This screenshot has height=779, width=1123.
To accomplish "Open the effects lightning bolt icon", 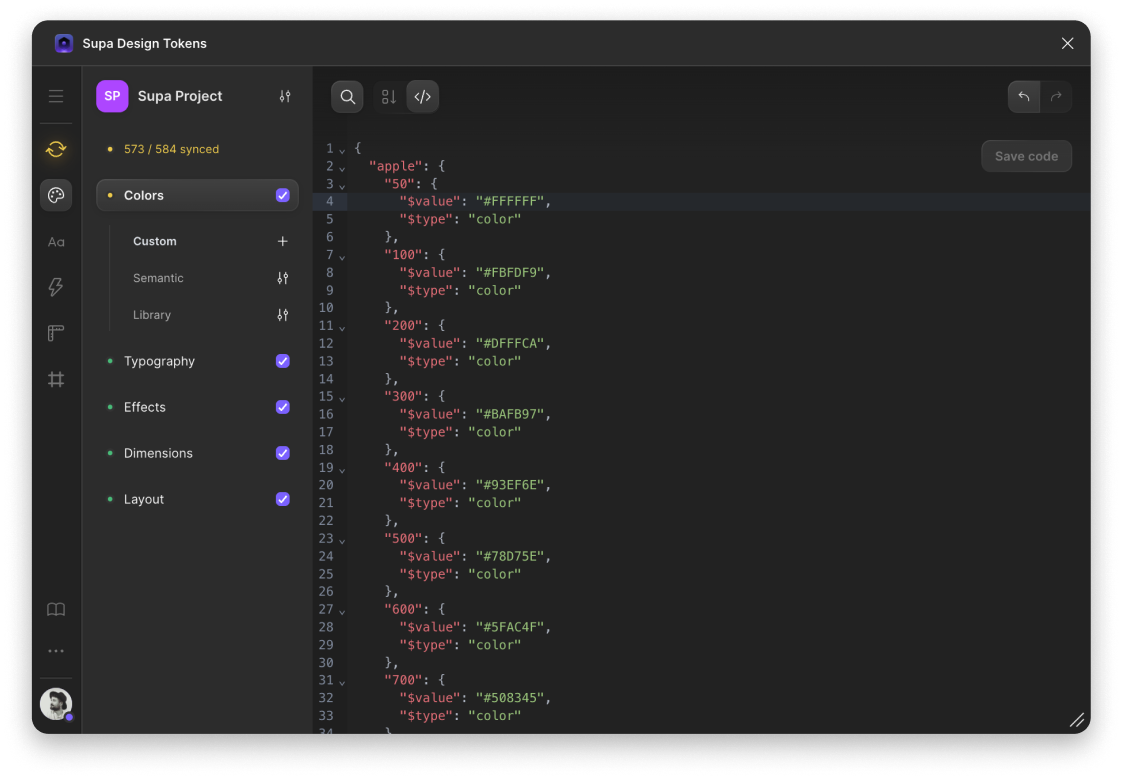I will point(56,287).
